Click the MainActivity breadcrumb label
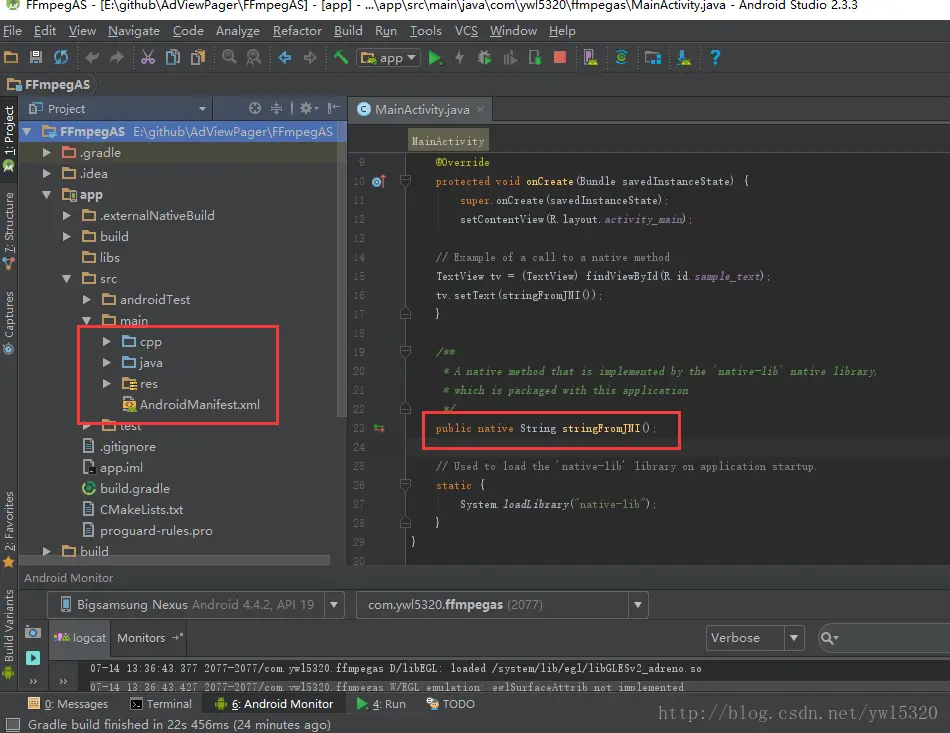 (x=448, y=141)
